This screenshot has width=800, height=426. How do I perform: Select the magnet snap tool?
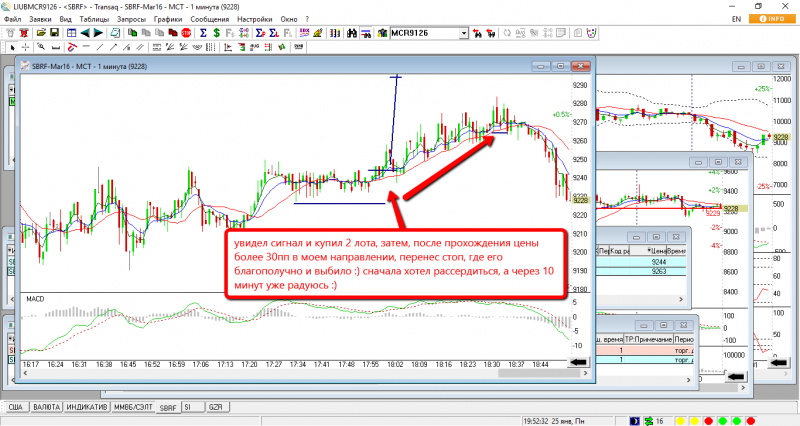[72, 47]
